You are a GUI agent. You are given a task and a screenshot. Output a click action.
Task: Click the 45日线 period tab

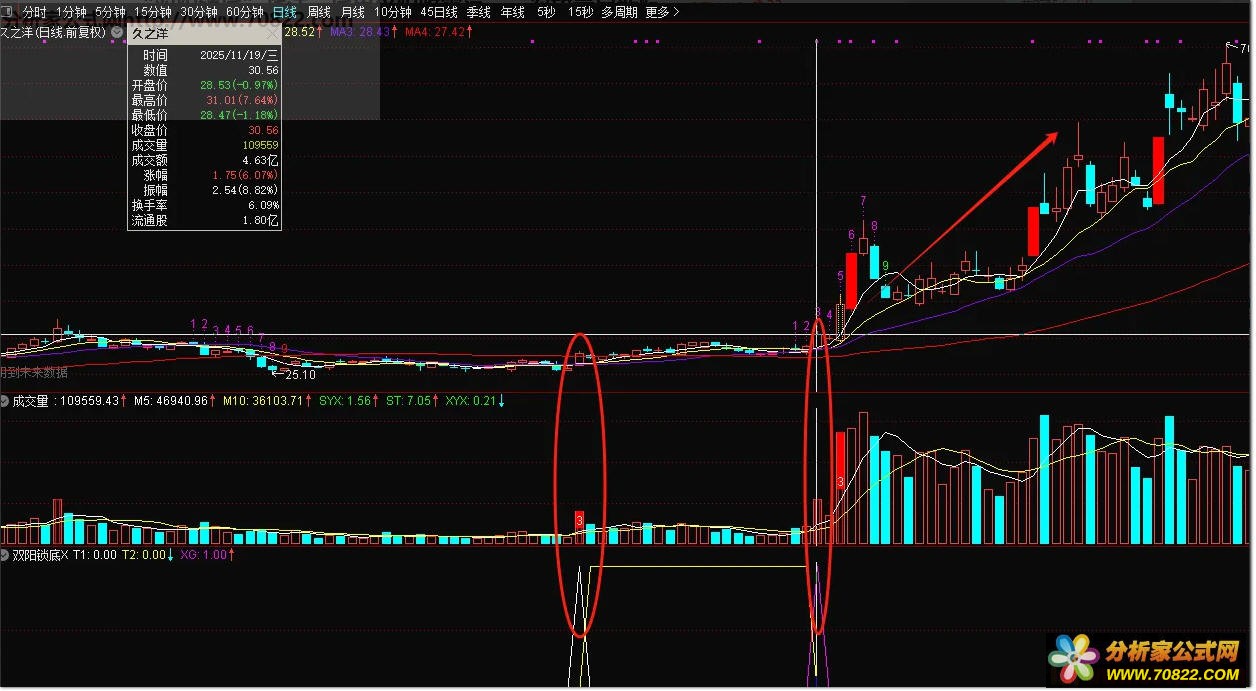(439, 12)
